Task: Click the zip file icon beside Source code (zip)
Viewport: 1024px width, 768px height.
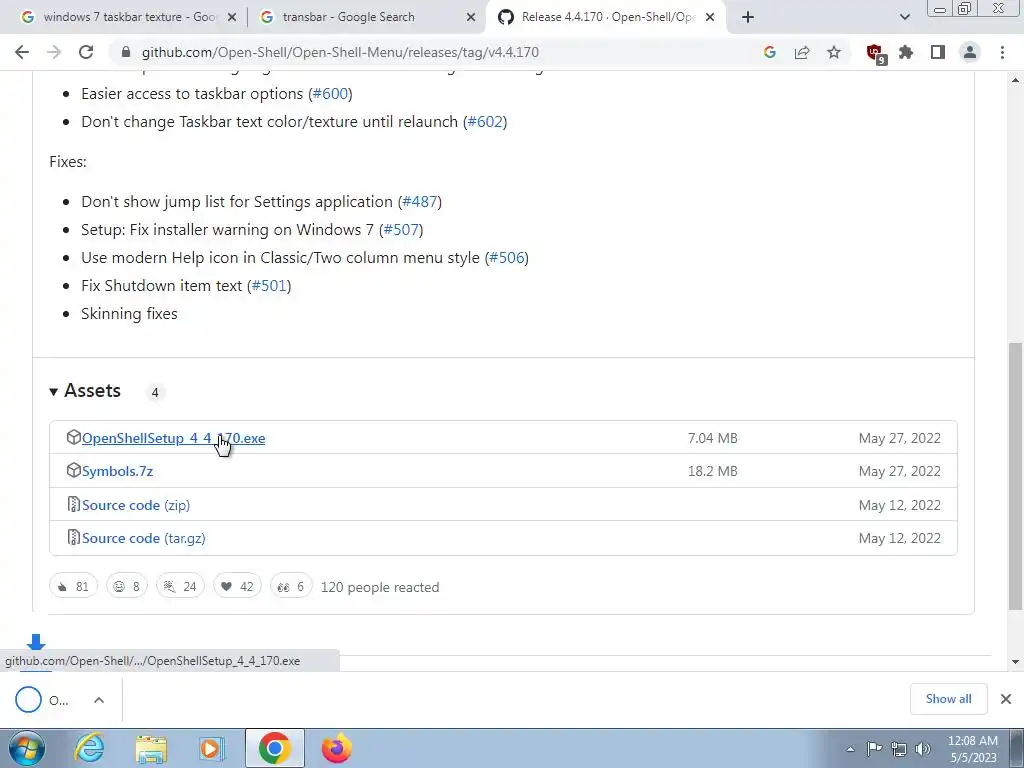Action: [74, 504]
